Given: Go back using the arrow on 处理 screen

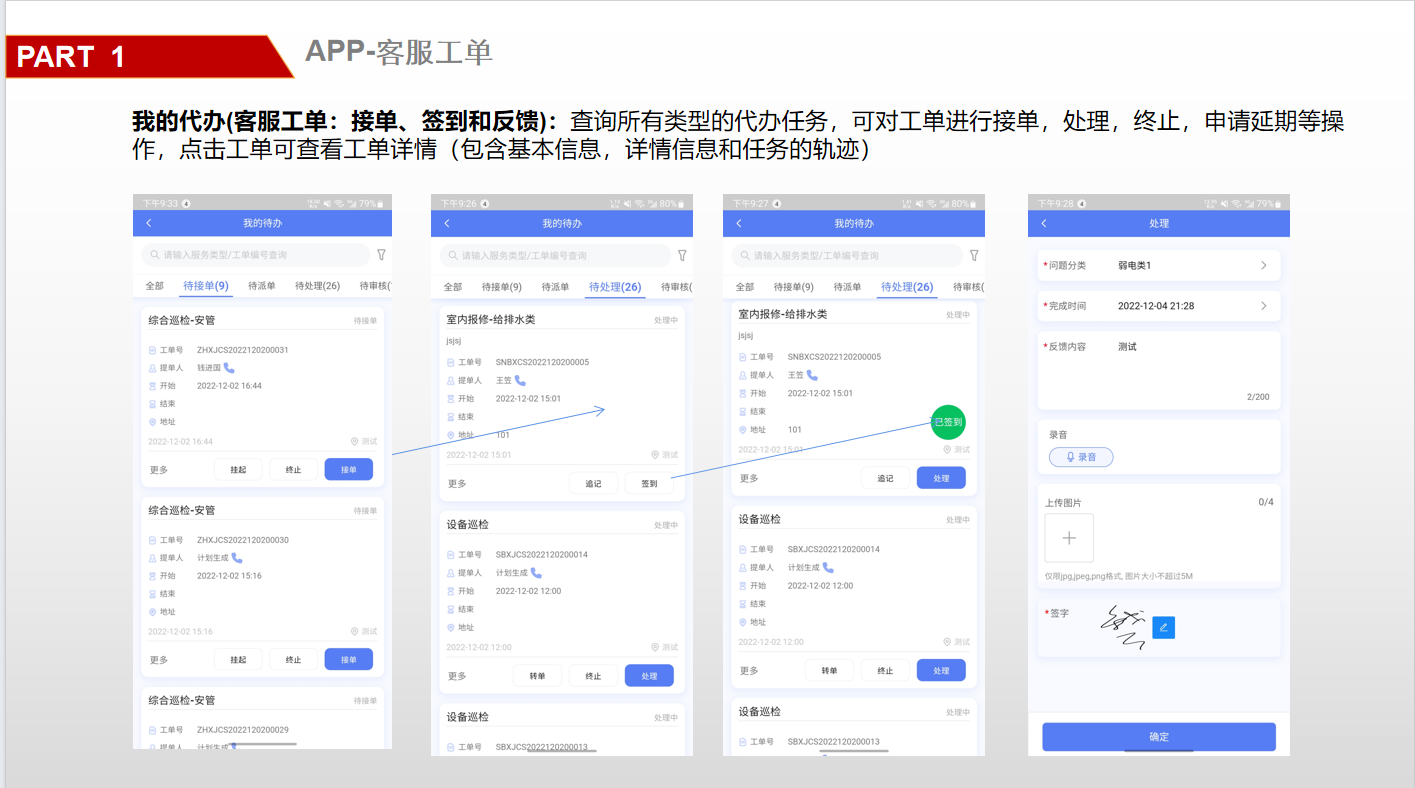Looking at the screenshot, I should [1044, 223].
